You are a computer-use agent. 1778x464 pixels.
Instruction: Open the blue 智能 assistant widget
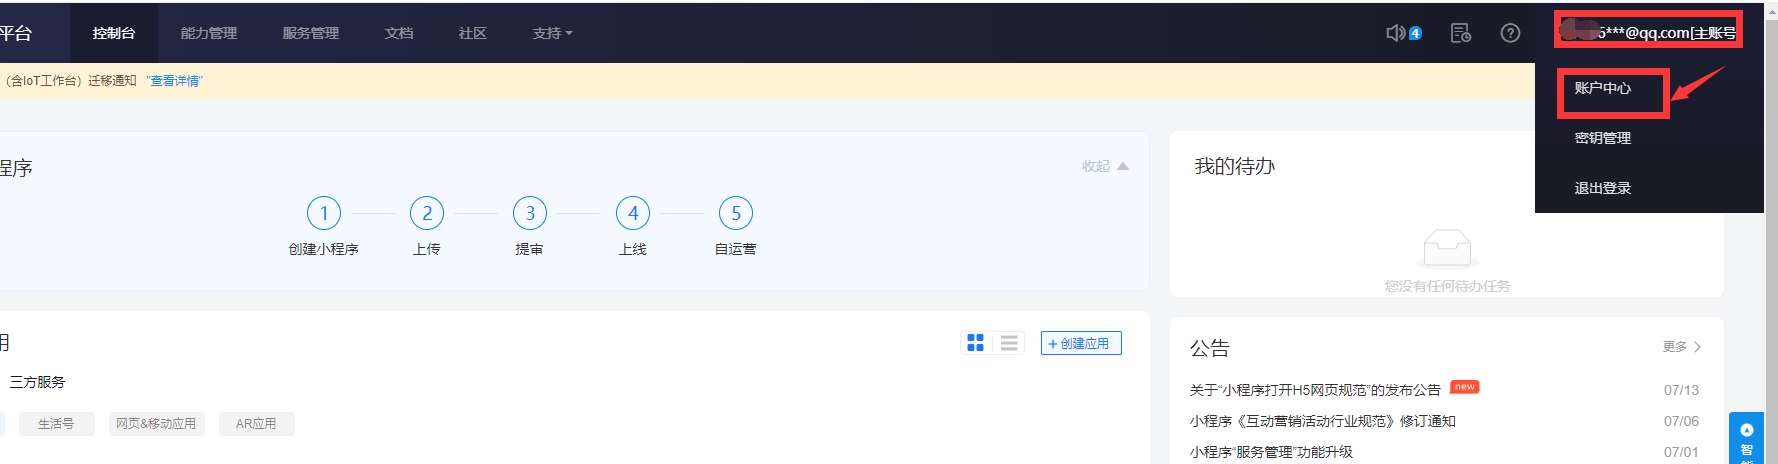tap(1746, 438)
